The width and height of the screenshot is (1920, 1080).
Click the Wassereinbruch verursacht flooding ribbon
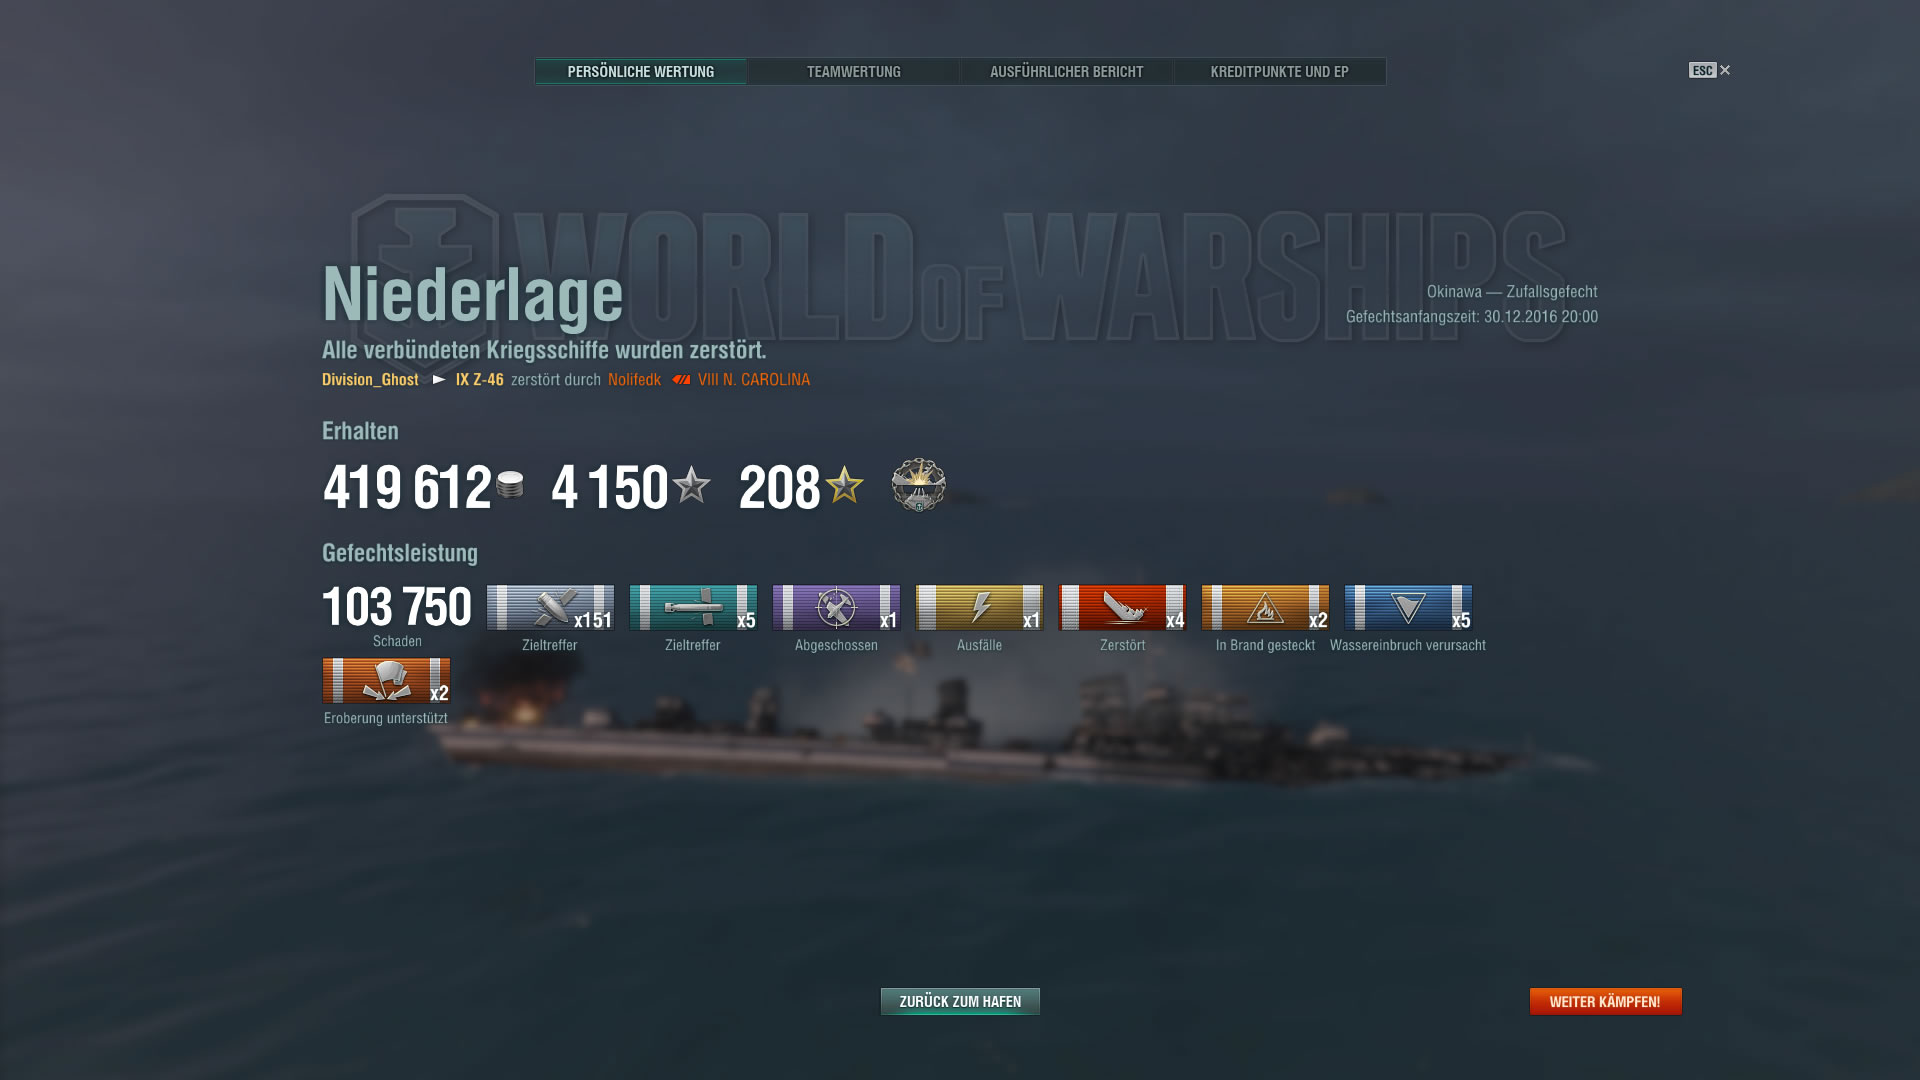tap(1408, 608)
